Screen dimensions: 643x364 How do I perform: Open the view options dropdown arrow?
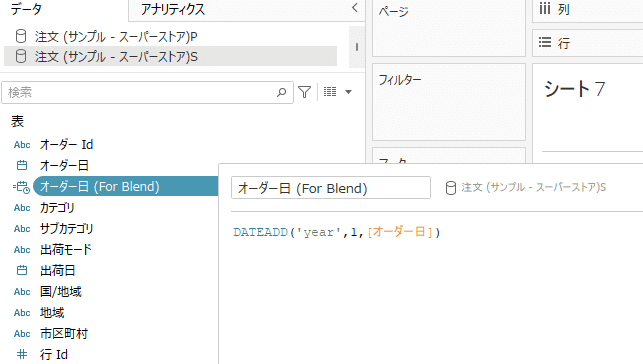point(349,92)
